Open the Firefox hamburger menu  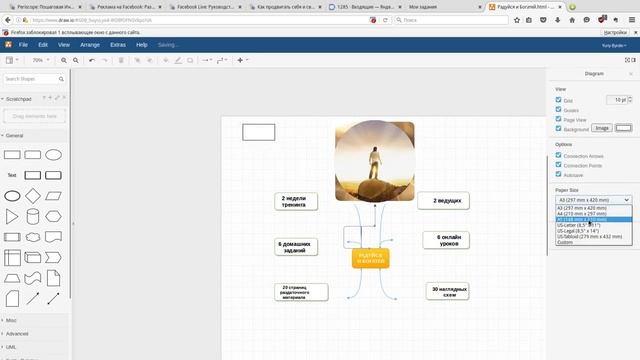tap(632, 20)
